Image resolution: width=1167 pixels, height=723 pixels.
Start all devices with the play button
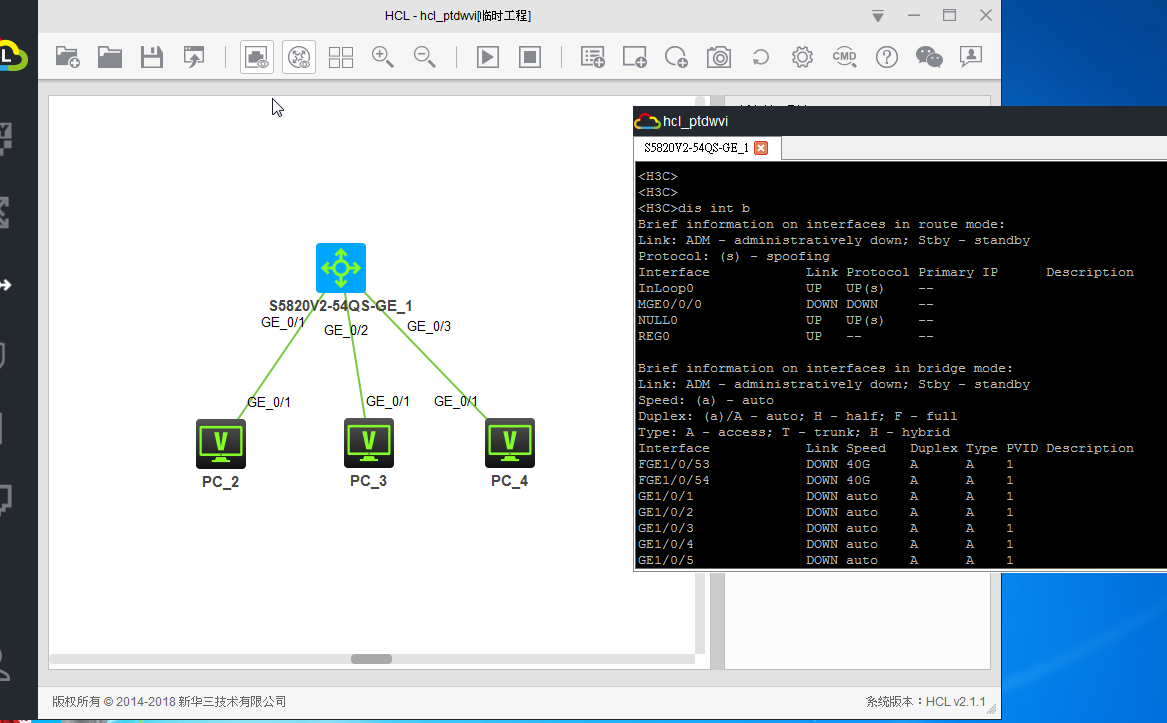pos(488,57)
